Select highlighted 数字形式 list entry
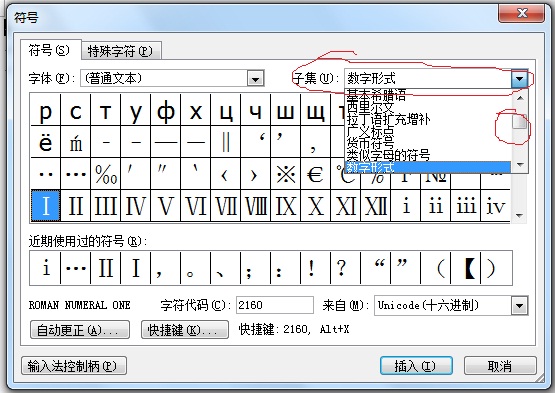This screenshot has width=555, height=393. click(428, 167)
